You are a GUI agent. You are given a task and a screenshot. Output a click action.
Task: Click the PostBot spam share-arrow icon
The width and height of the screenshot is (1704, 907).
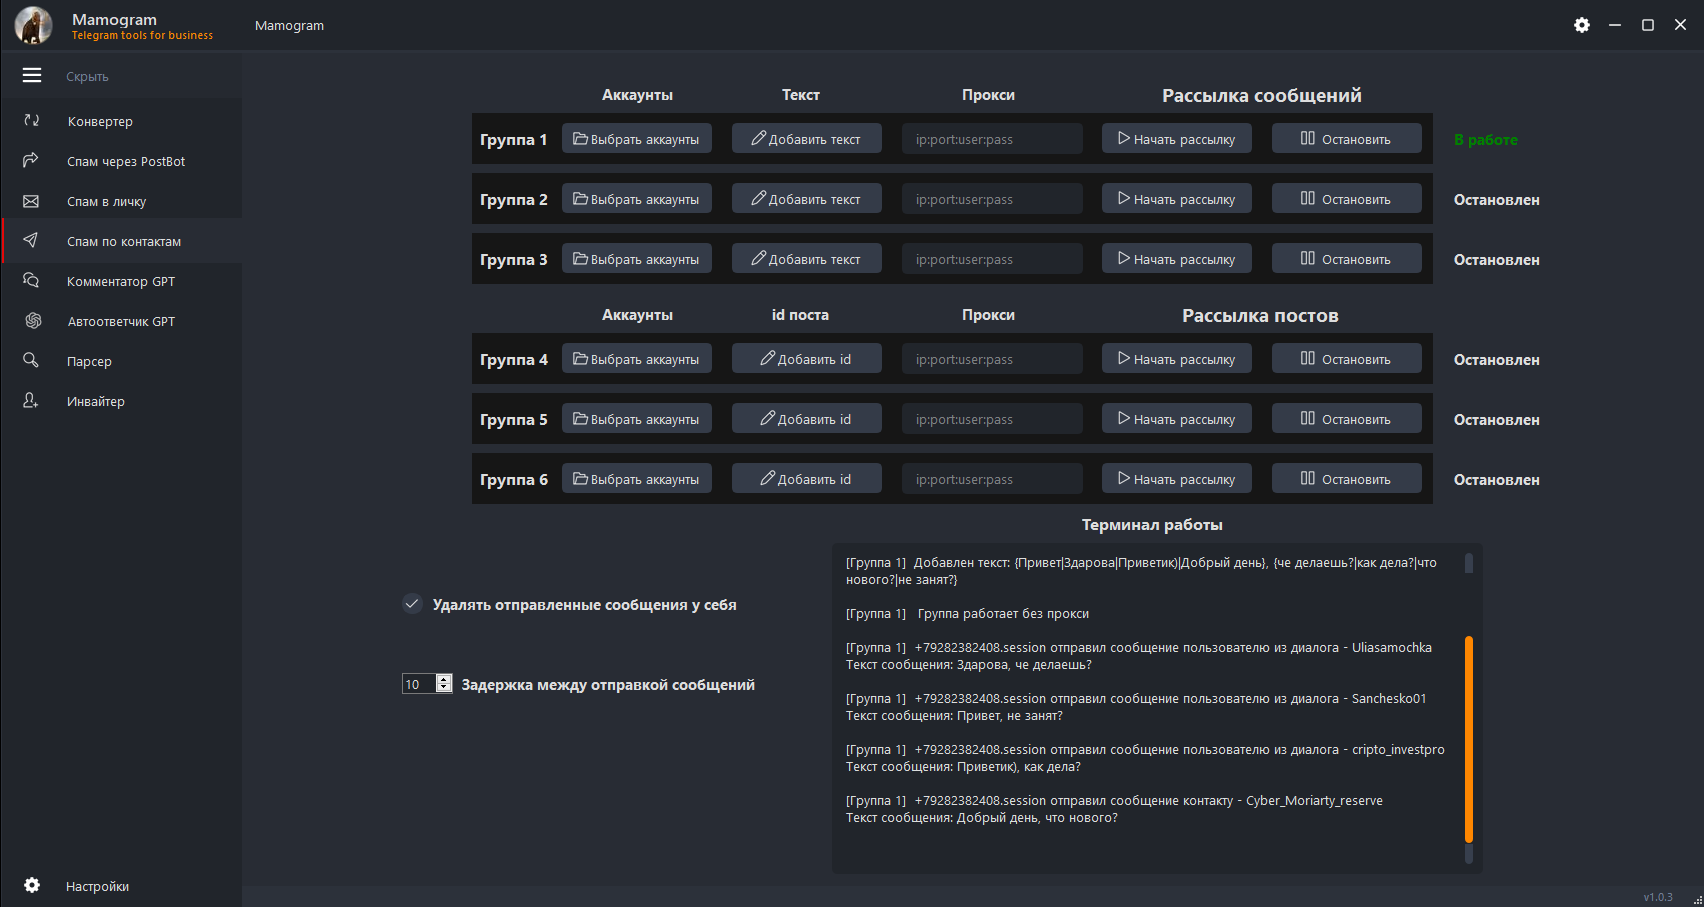32,161
